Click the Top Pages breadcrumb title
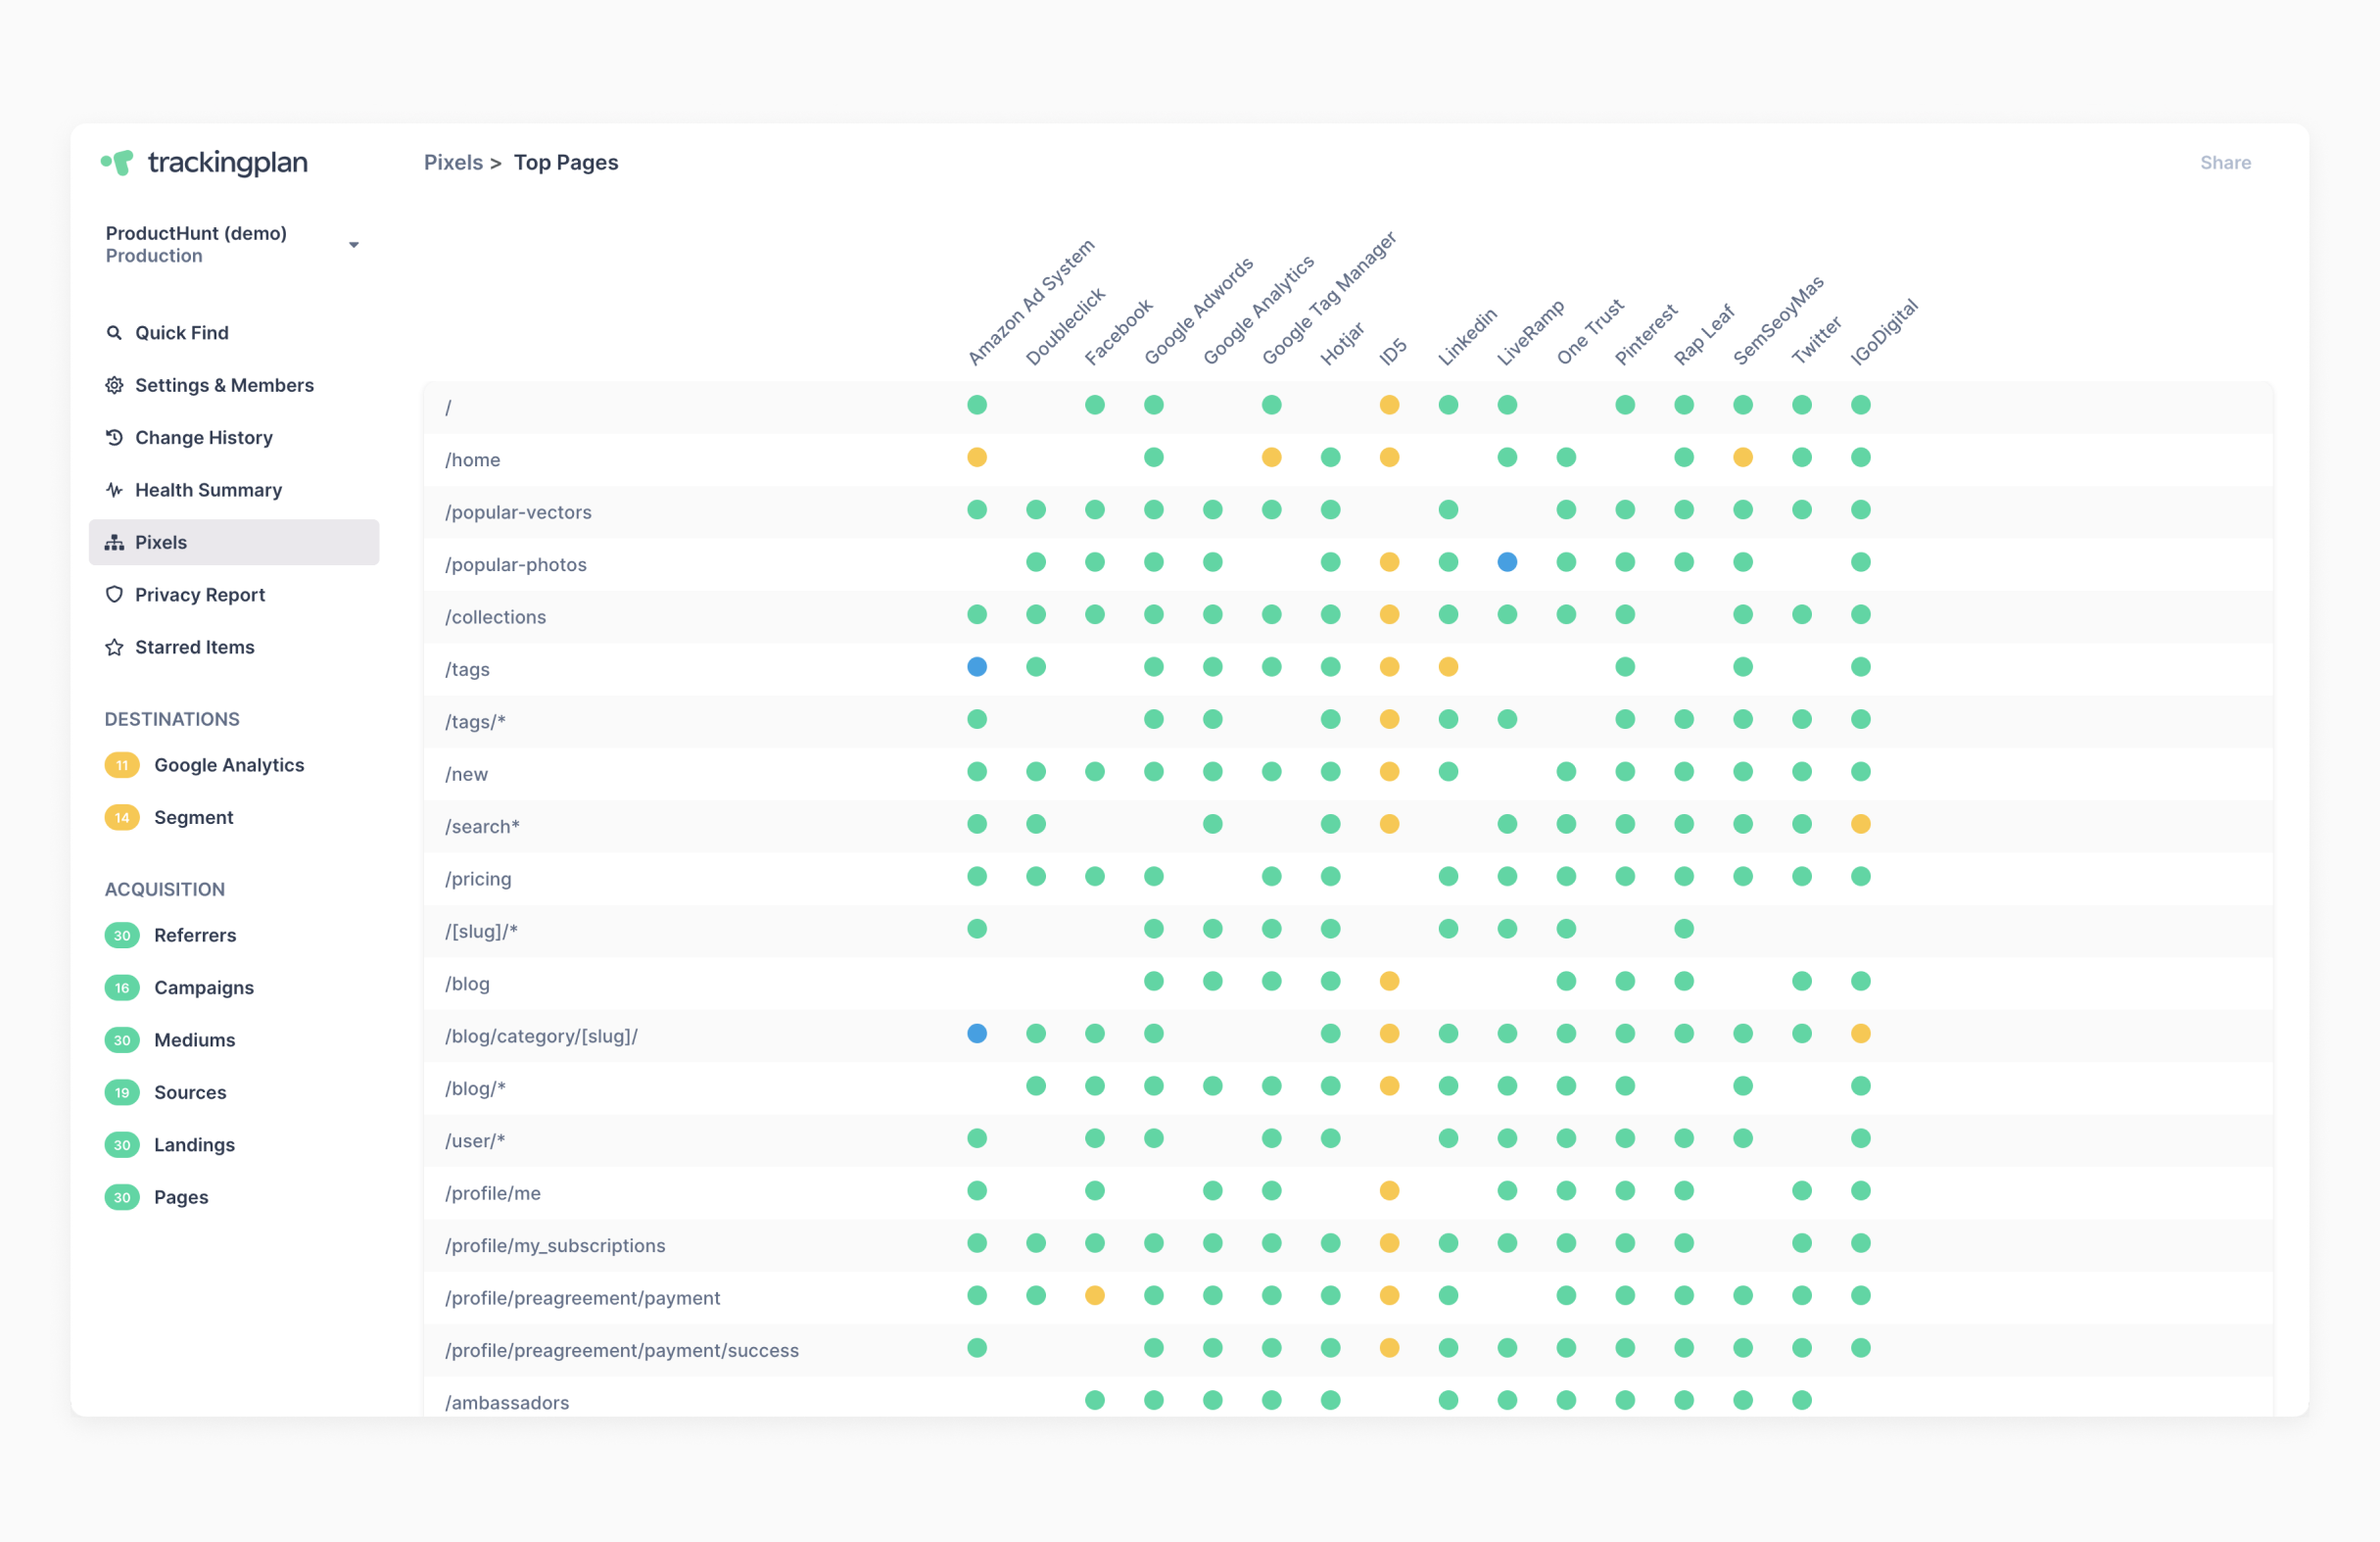Screen dimensions: 2380x1542 pyautogui.click(x=566, y=162)
